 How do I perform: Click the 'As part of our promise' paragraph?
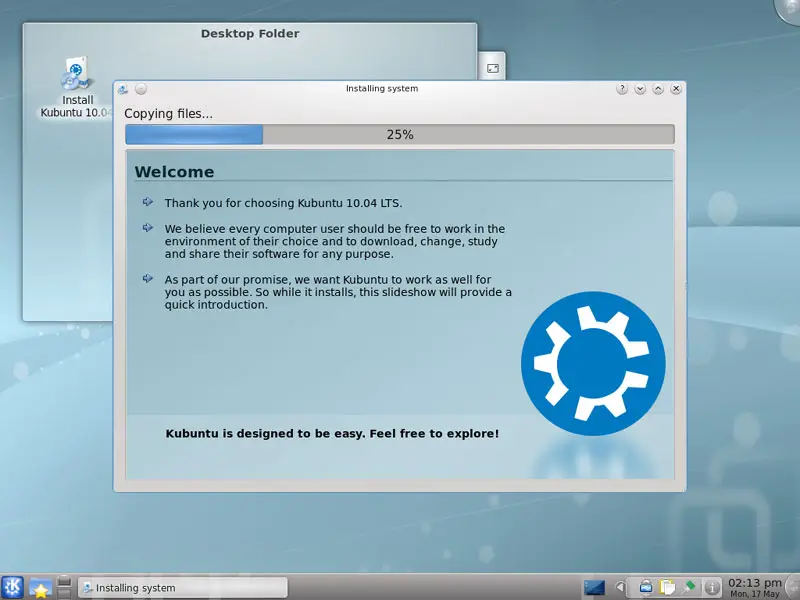(338, 292)
